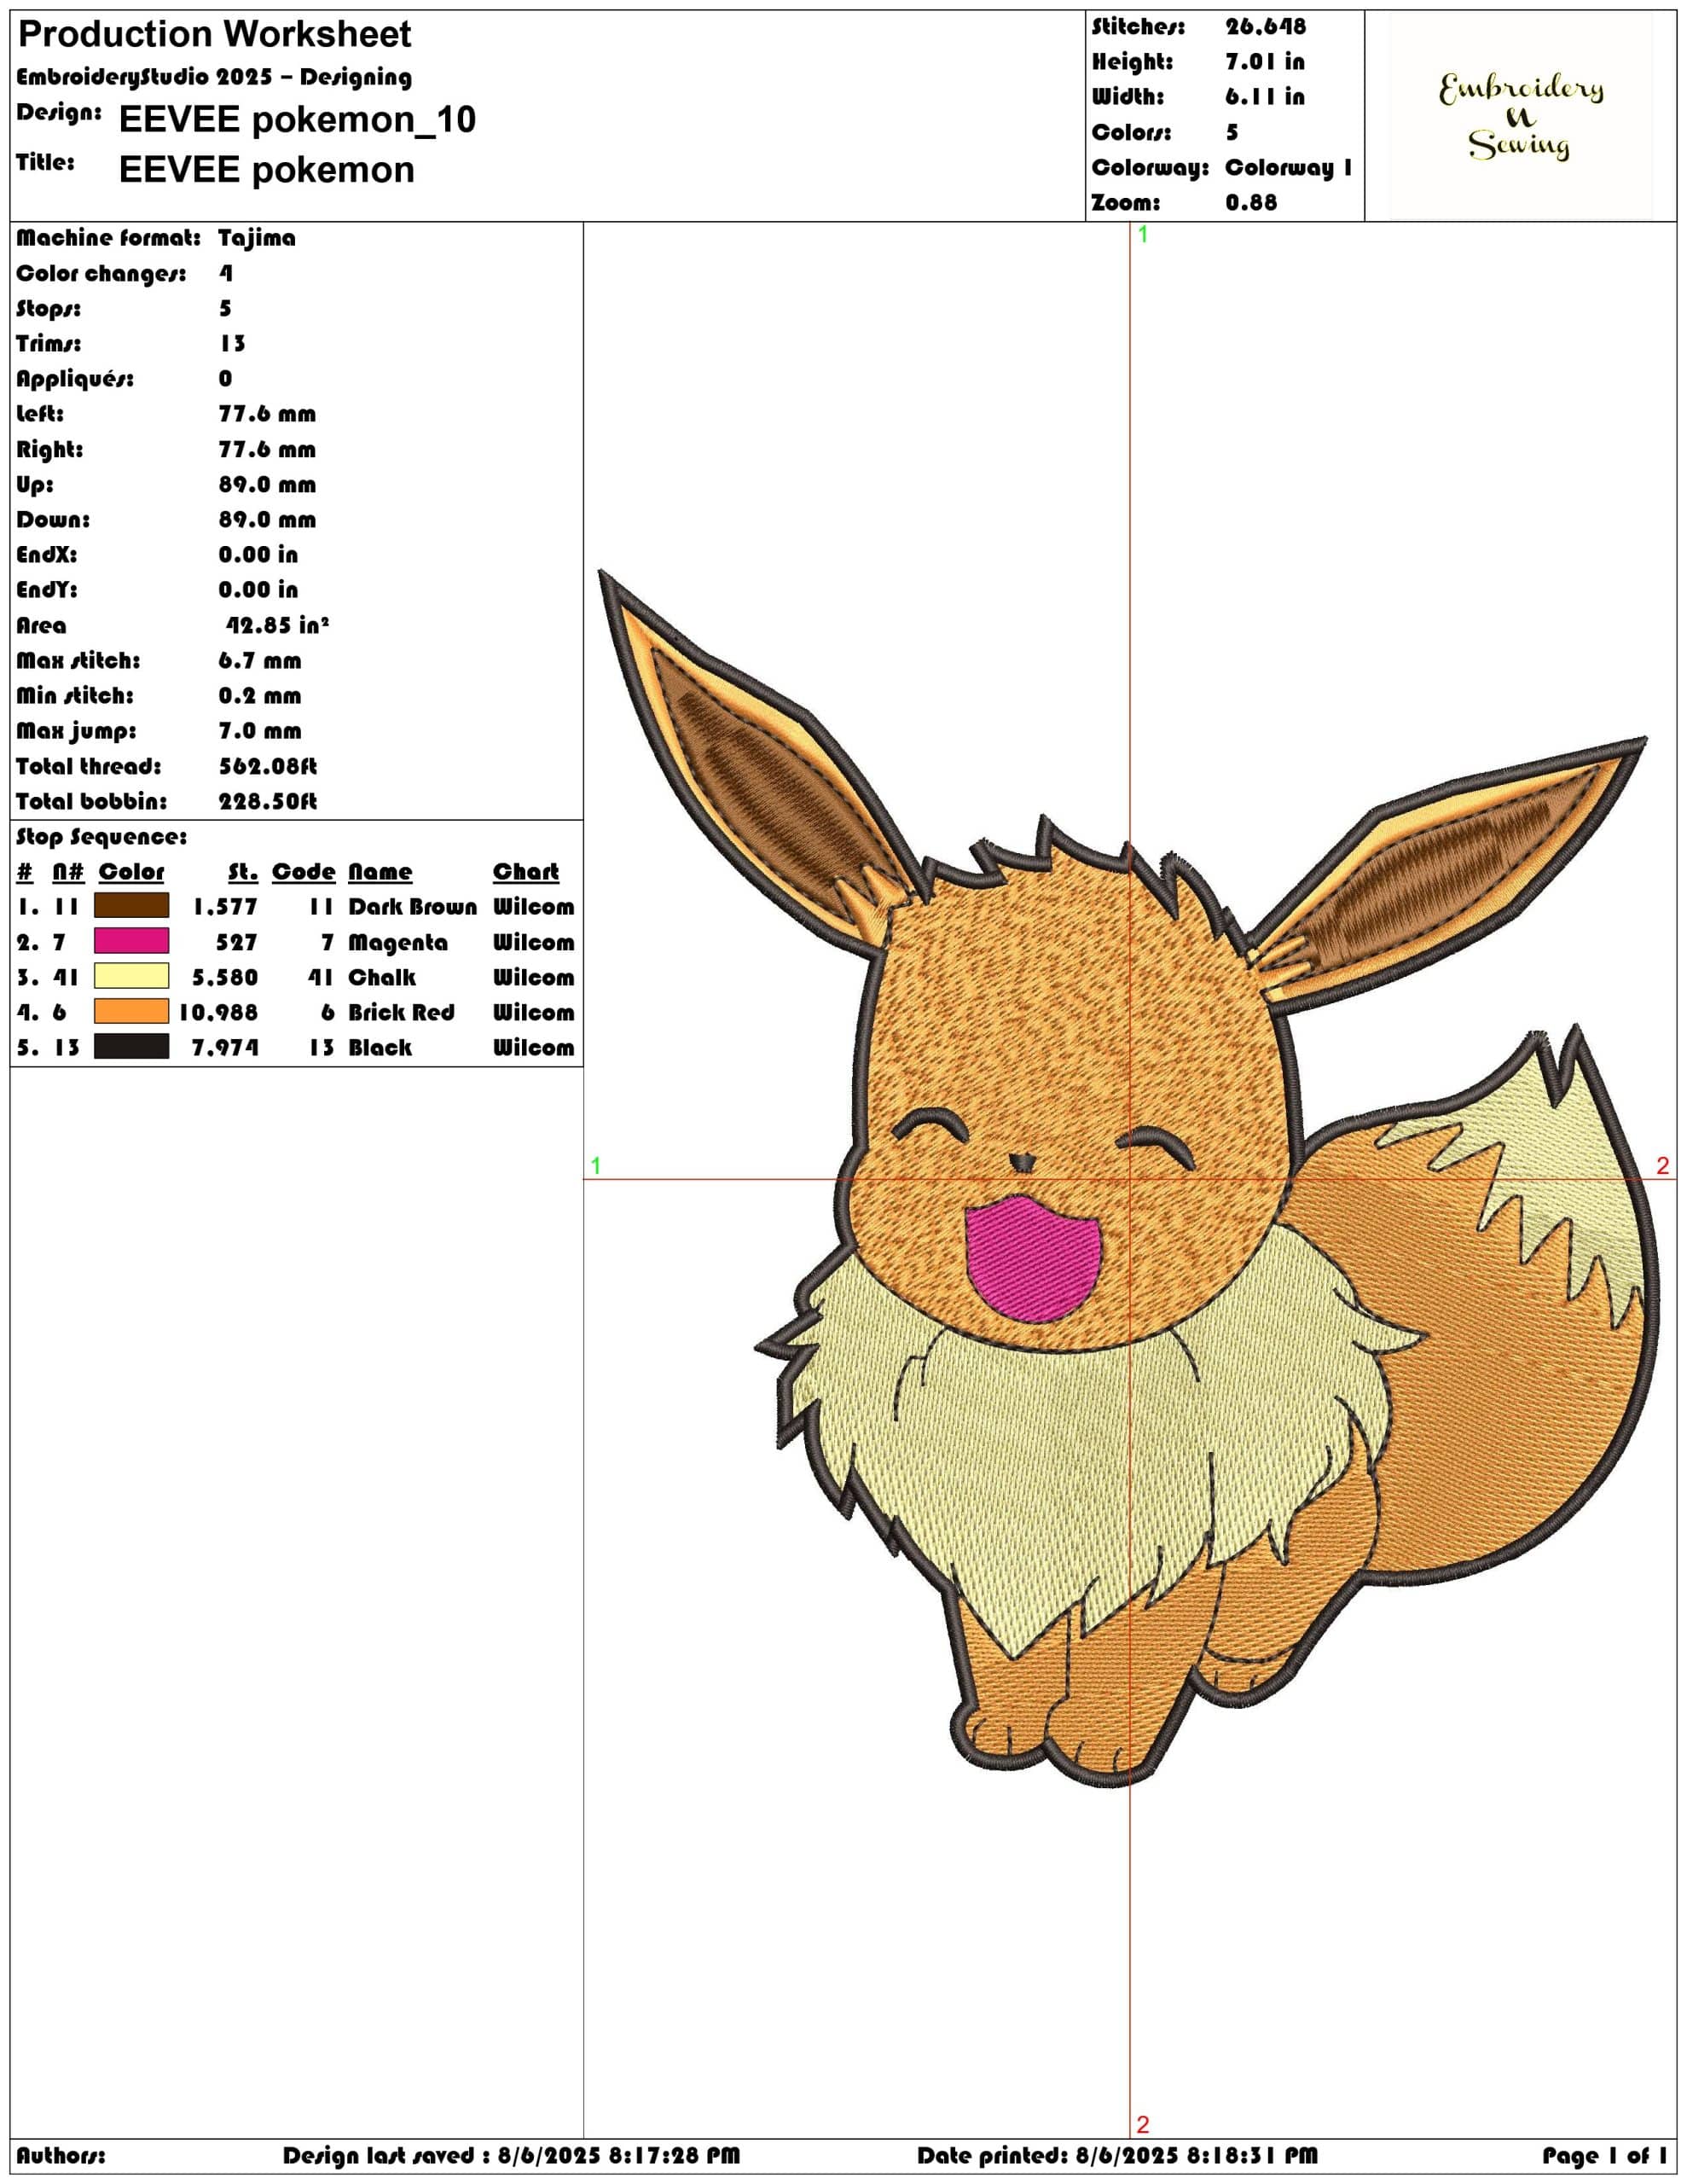The image size is (1687, 2184).
Task: Click the Area value 42.85 in²
Action: point(277,625)
